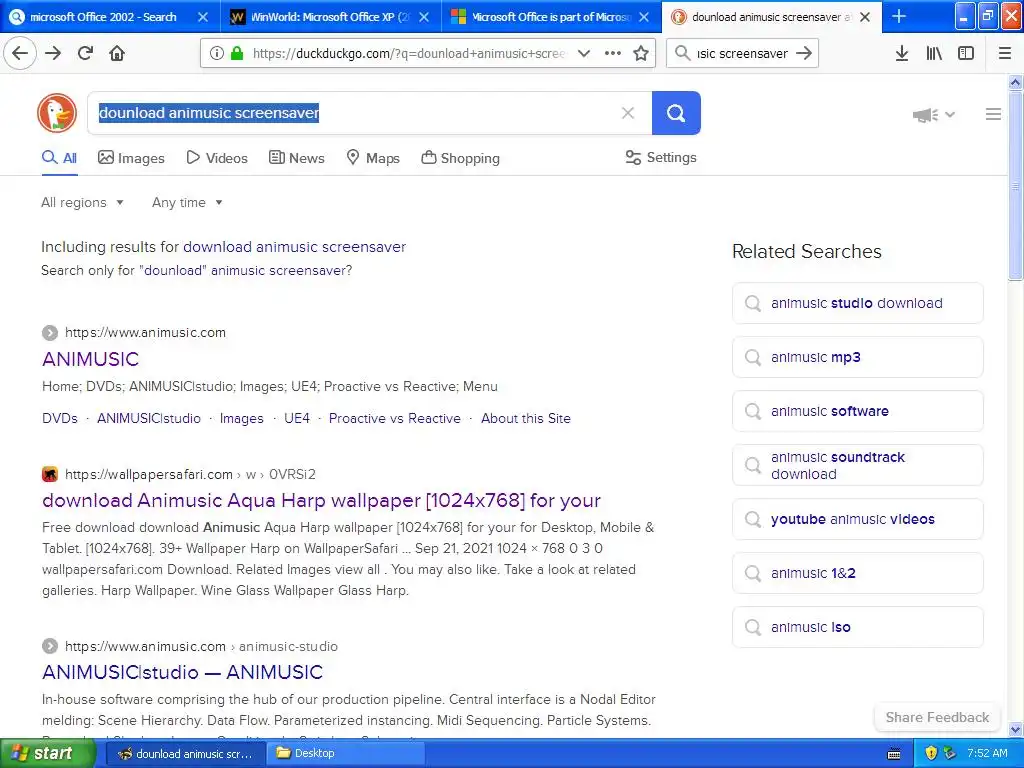
Task: Open a new browser tab
Action: point(899,16)
